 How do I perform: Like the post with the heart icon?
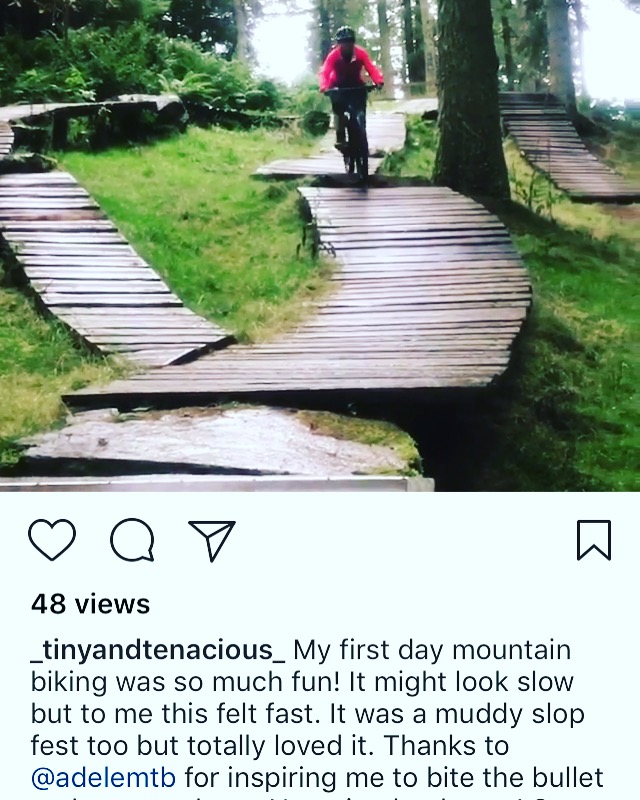click(52, 540)
